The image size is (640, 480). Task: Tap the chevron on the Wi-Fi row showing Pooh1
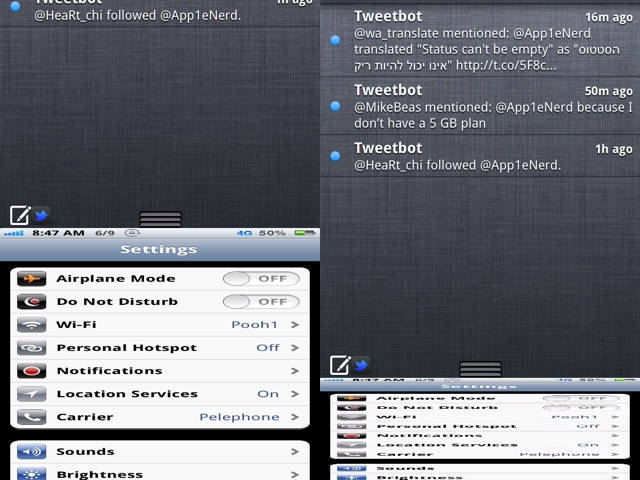(295, 325)
